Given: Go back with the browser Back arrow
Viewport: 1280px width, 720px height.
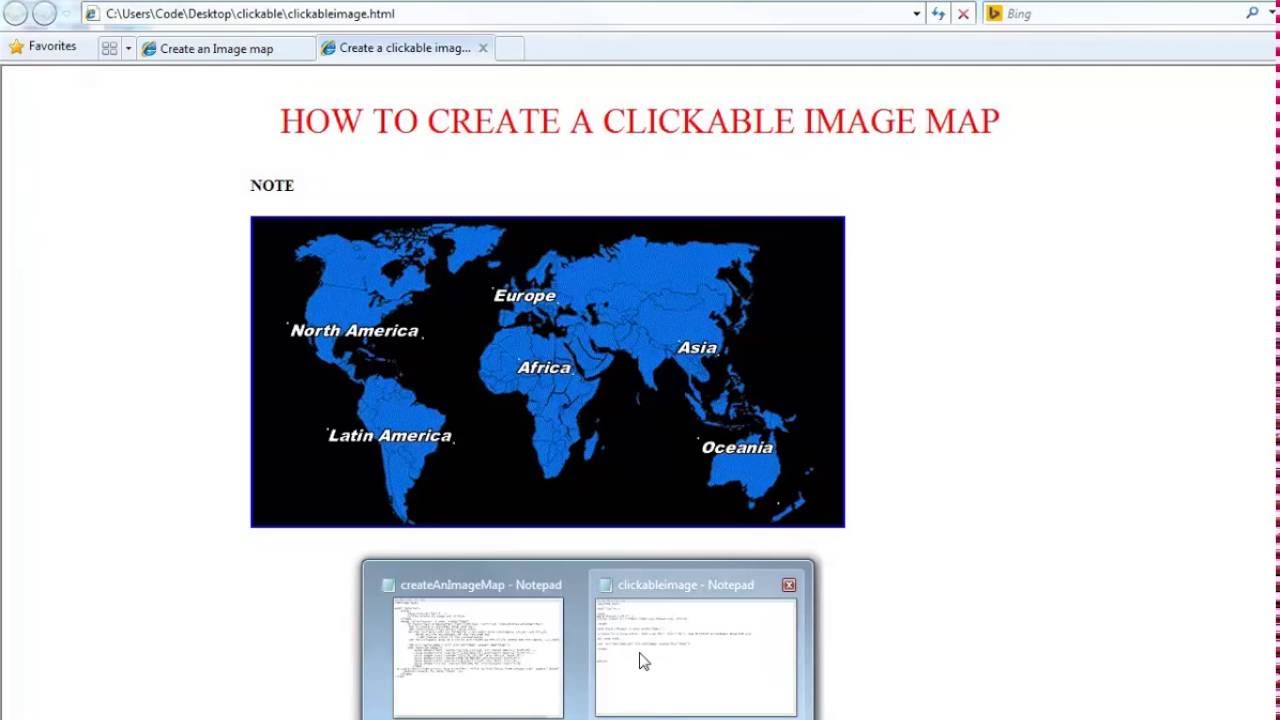Looking at the screenshot, I should coord(15,14).
